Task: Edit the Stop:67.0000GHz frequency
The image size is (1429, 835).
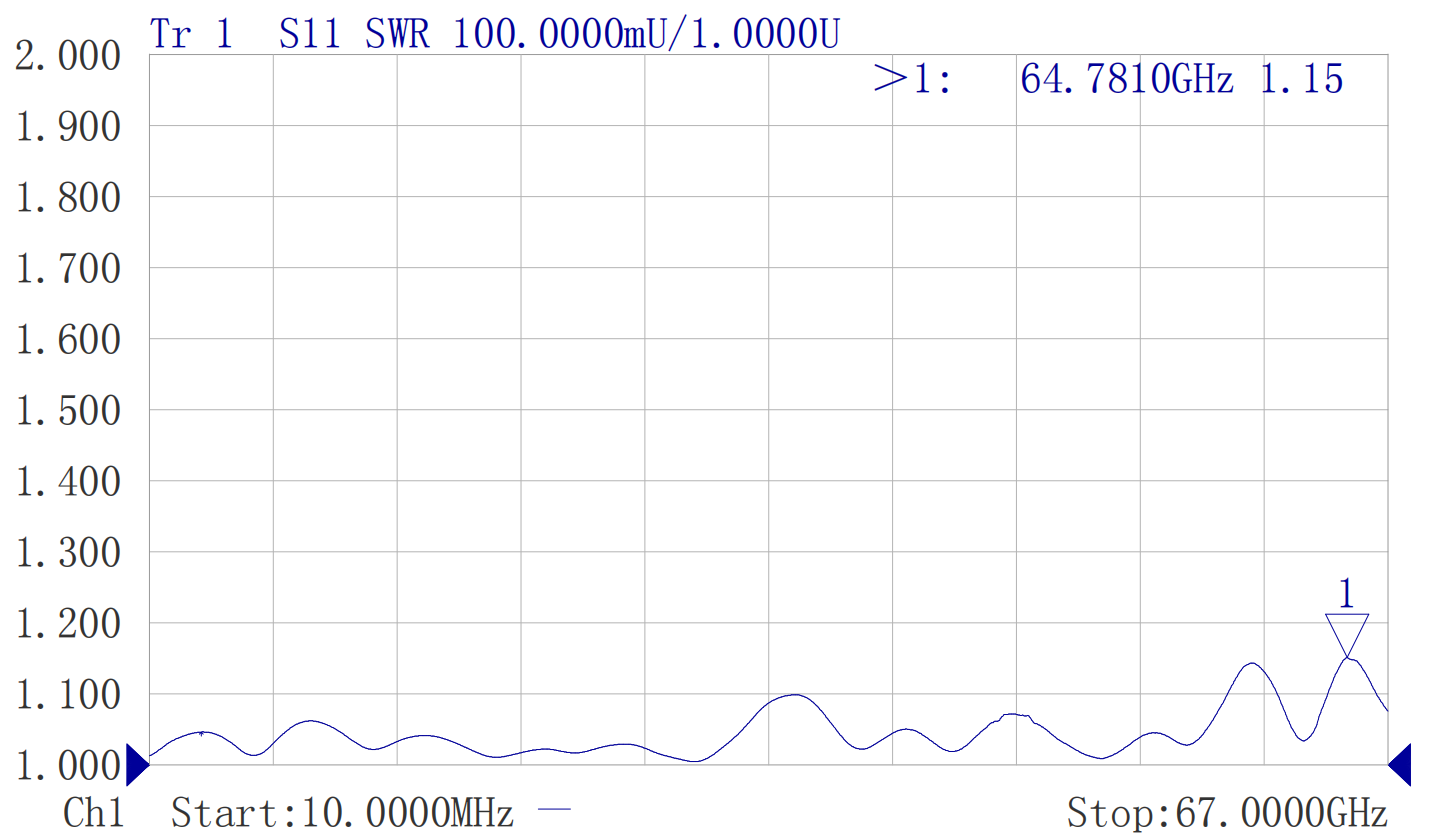Action: point(1227,812)
